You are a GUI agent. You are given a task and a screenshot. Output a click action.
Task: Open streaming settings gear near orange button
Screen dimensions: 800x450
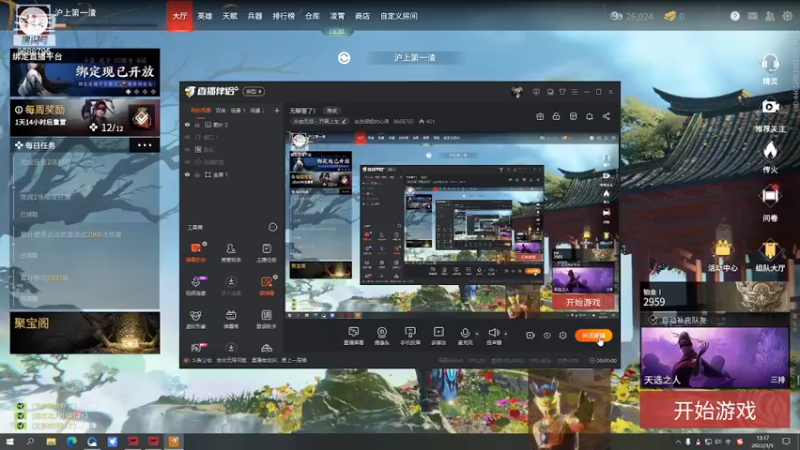[563, 335]
